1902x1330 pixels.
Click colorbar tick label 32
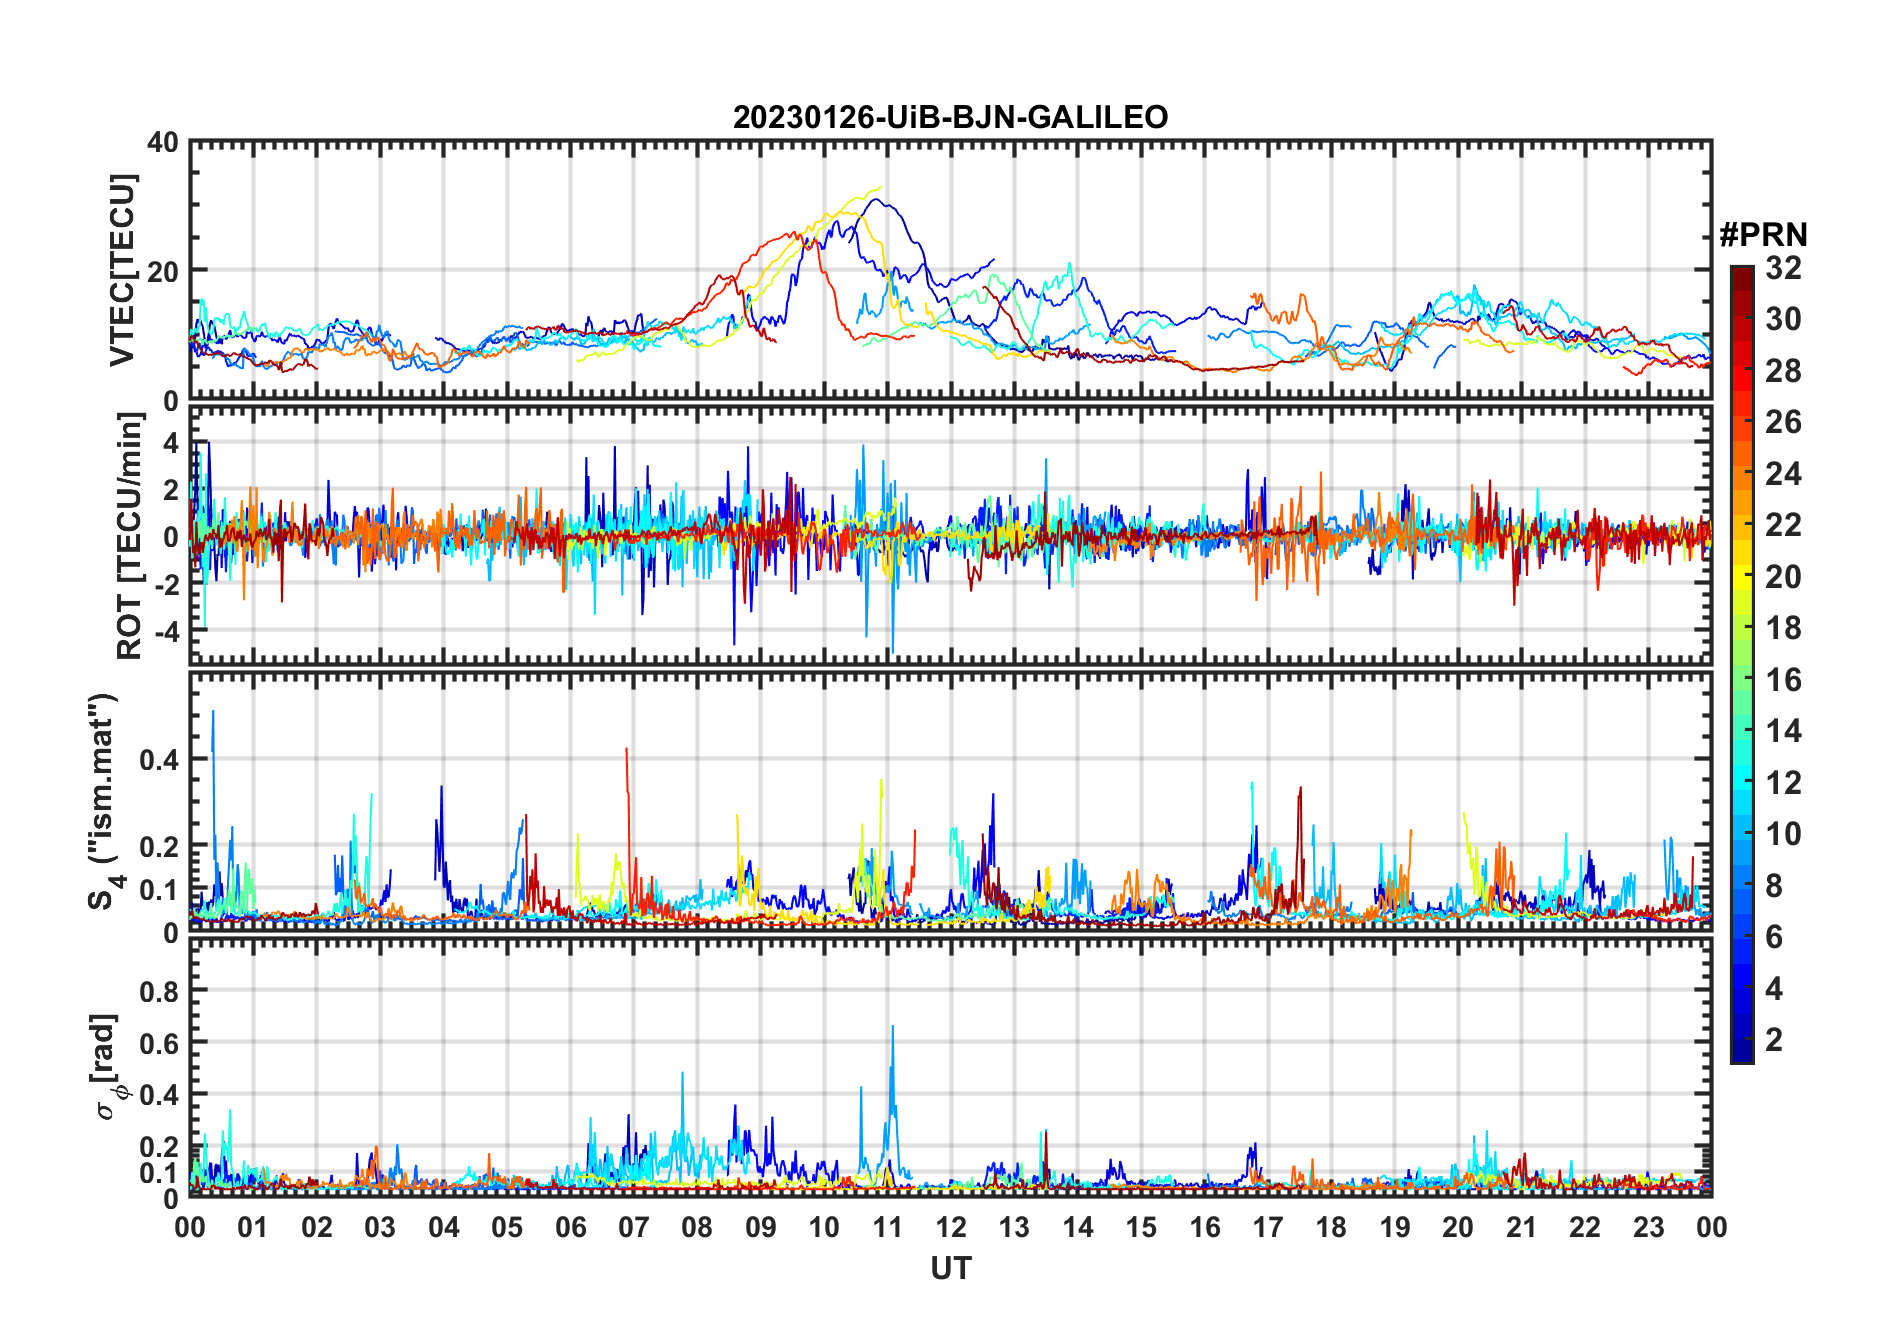click(x=1783, y=268)
